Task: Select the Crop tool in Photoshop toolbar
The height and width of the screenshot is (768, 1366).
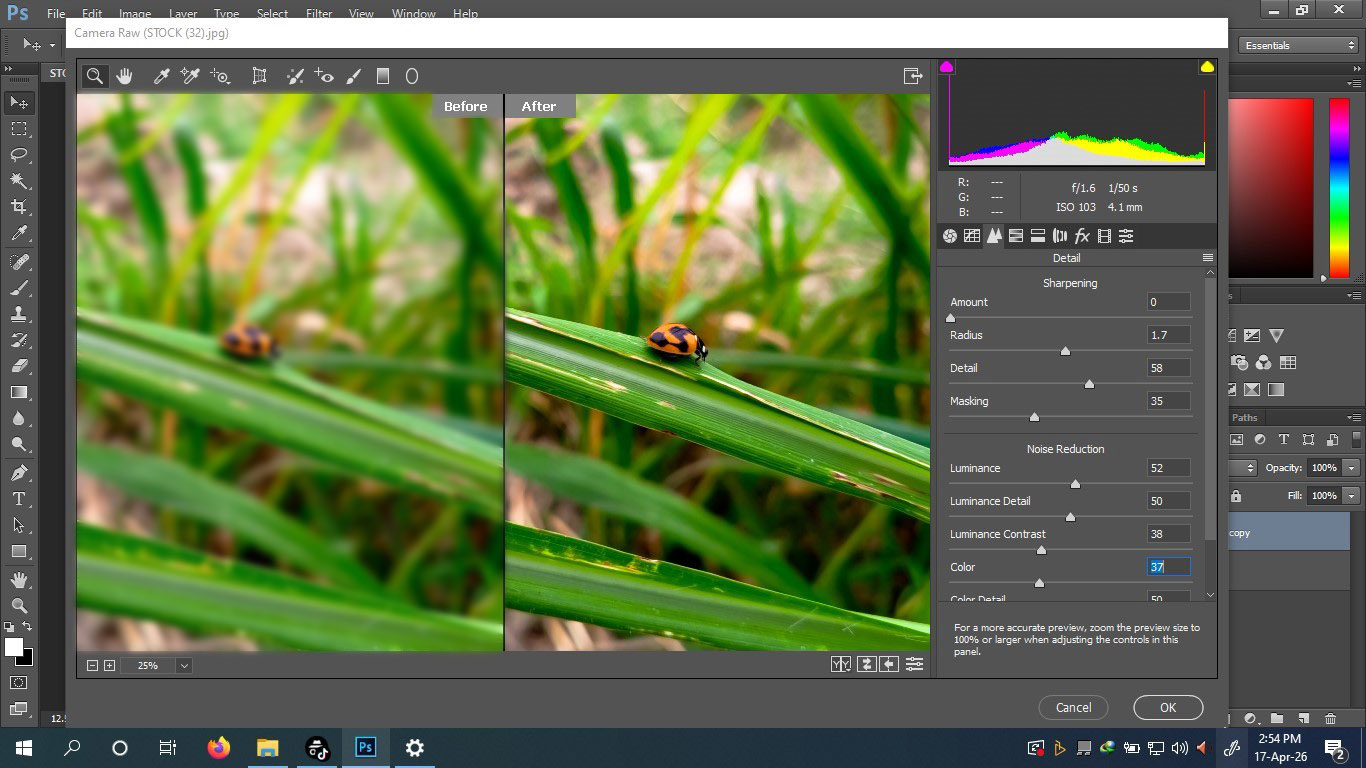Action: click(x=19, y=207)
